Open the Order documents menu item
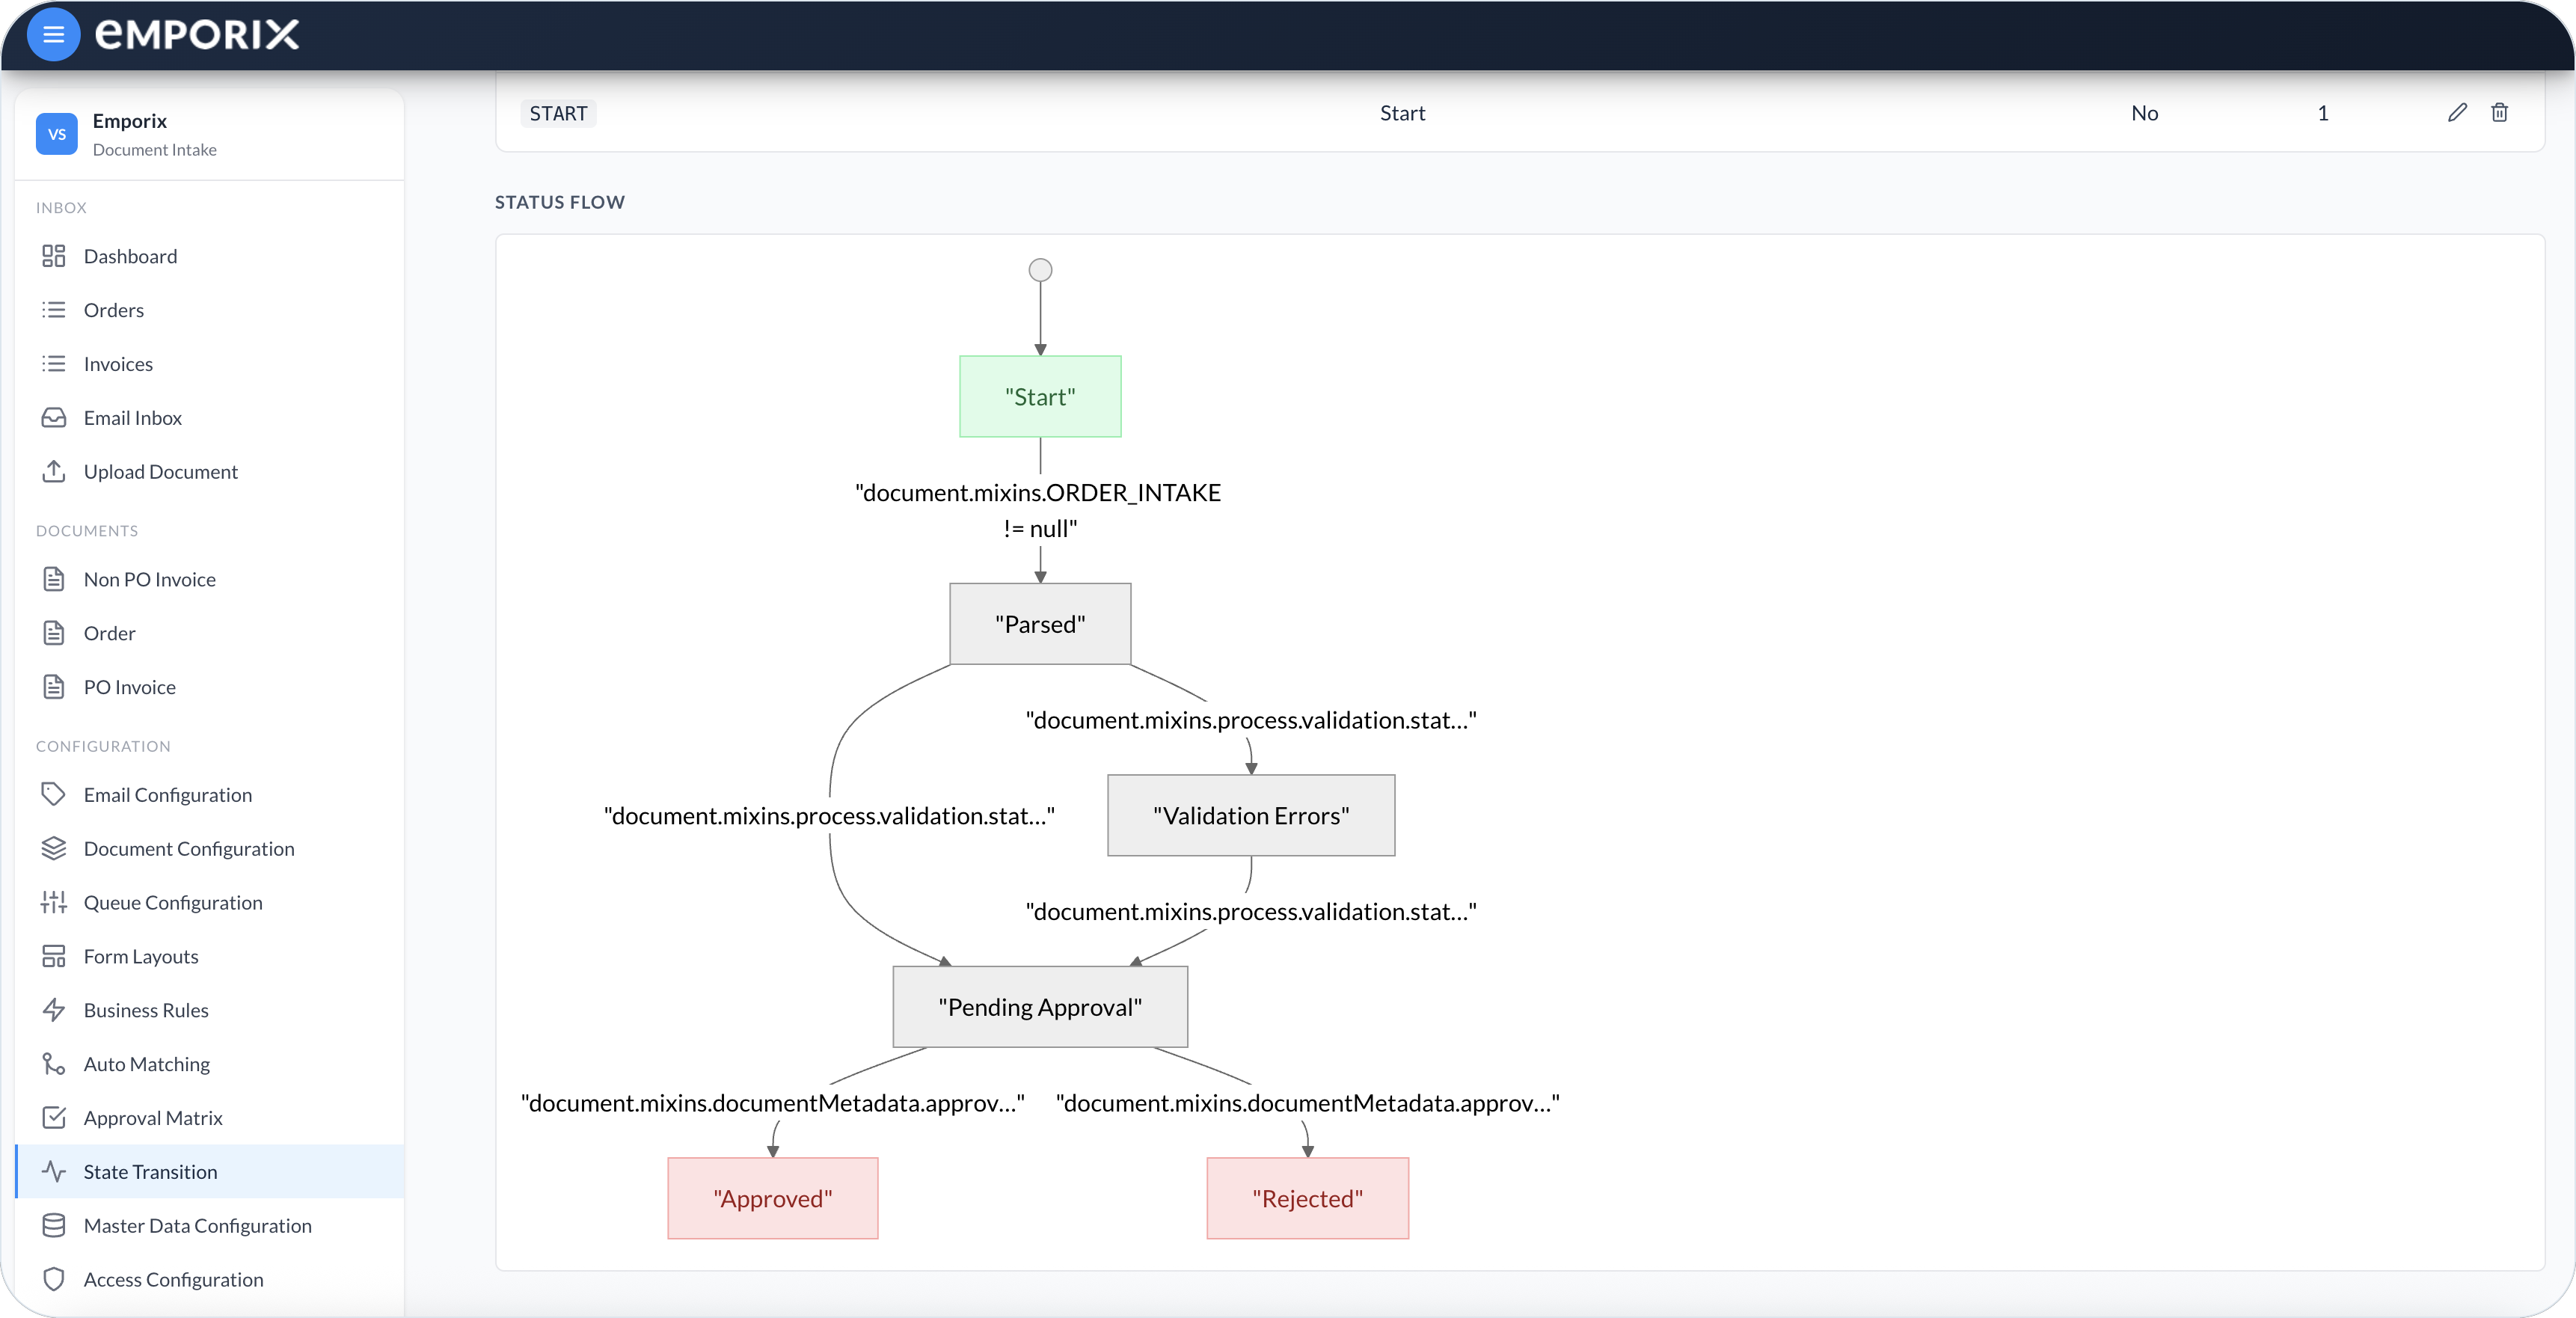Viewport: 2576px width, 1318px height. (x=210, y=633)
